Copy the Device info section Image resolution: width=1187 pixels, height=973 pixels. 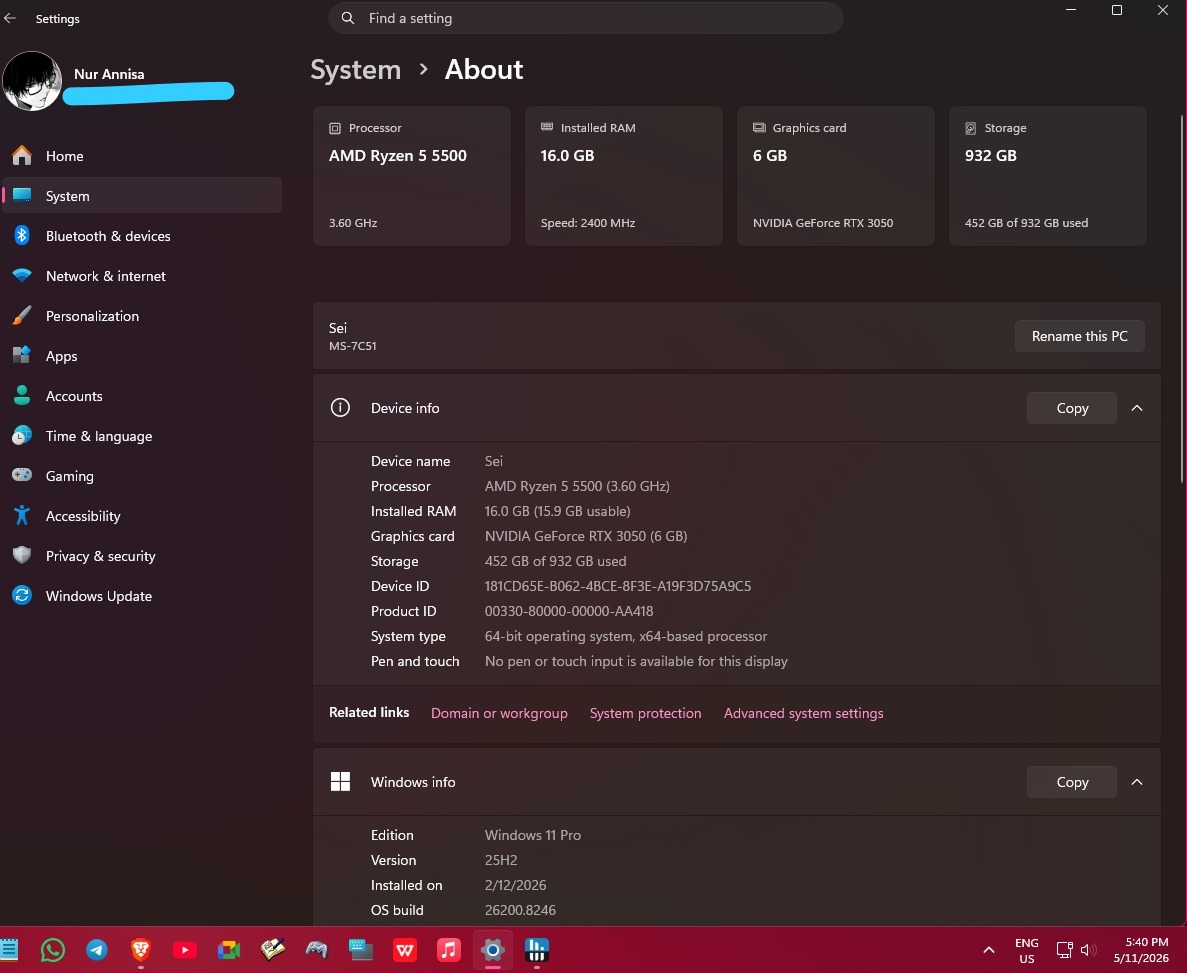1072,408
